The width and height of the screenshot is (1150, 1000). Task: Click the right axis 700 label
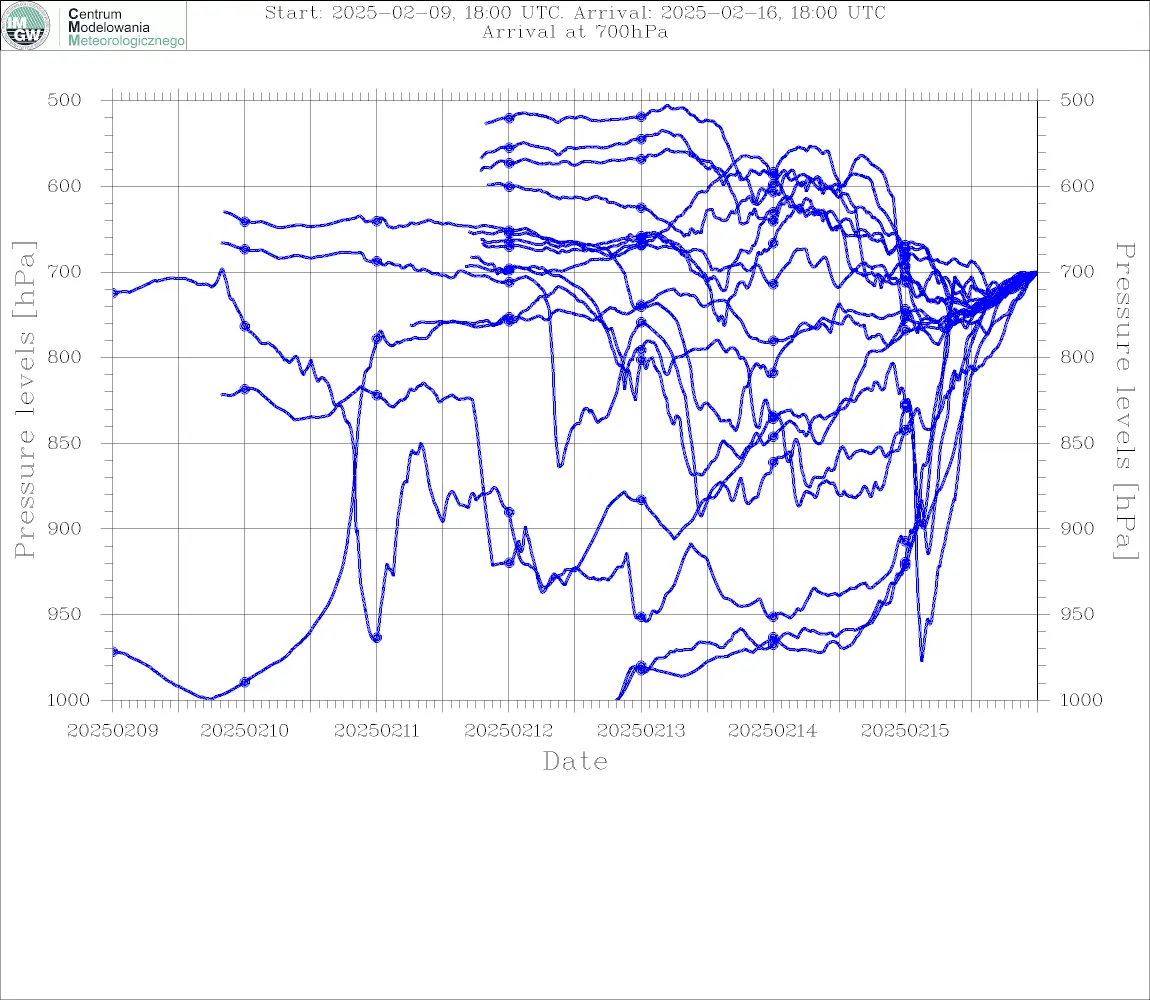[1077, 271]
